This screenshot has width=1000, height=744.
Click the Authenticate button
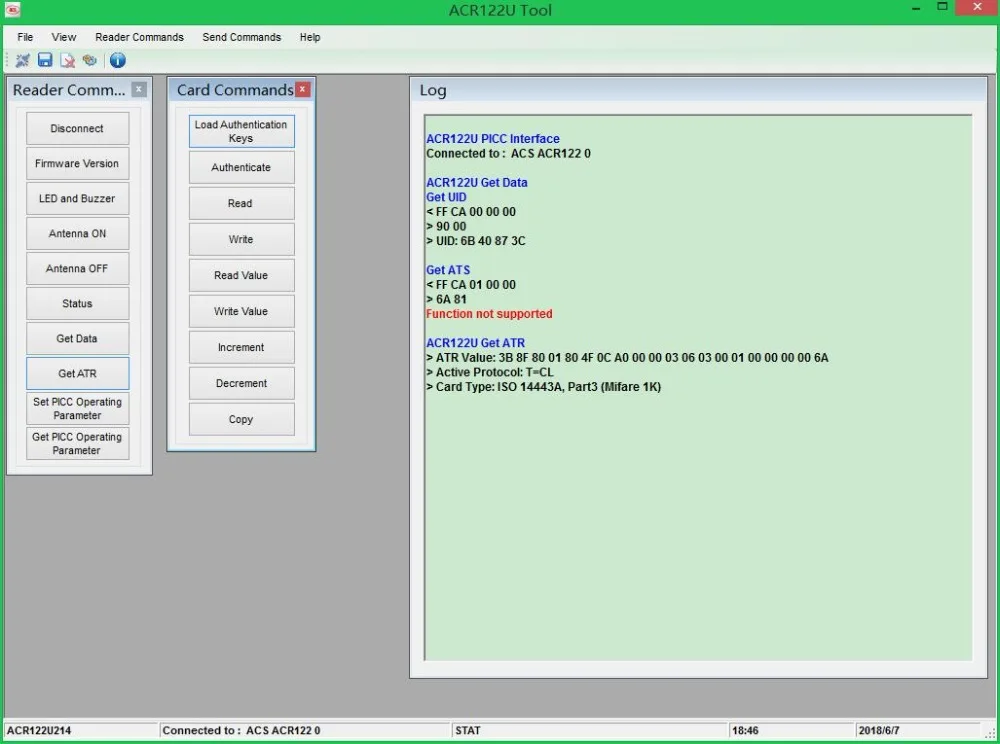[242, 167]
